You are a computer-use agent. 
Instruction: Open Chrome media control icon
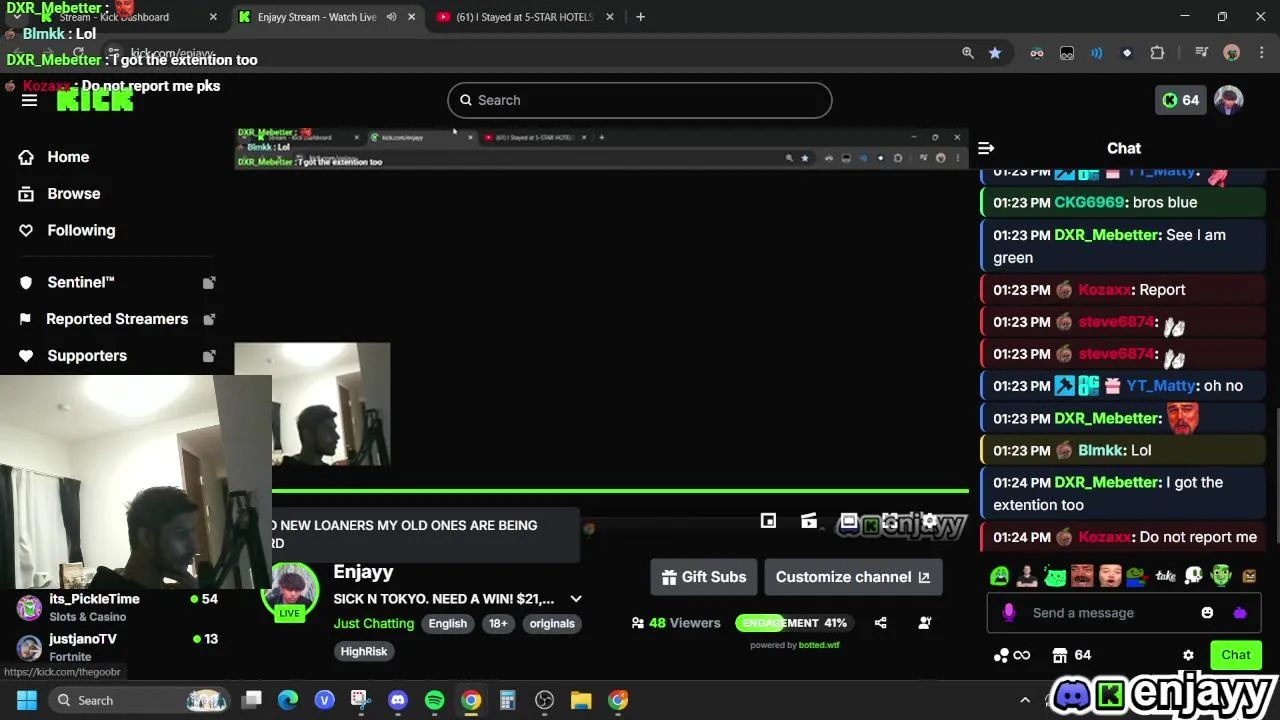(x=1202, y=53)
